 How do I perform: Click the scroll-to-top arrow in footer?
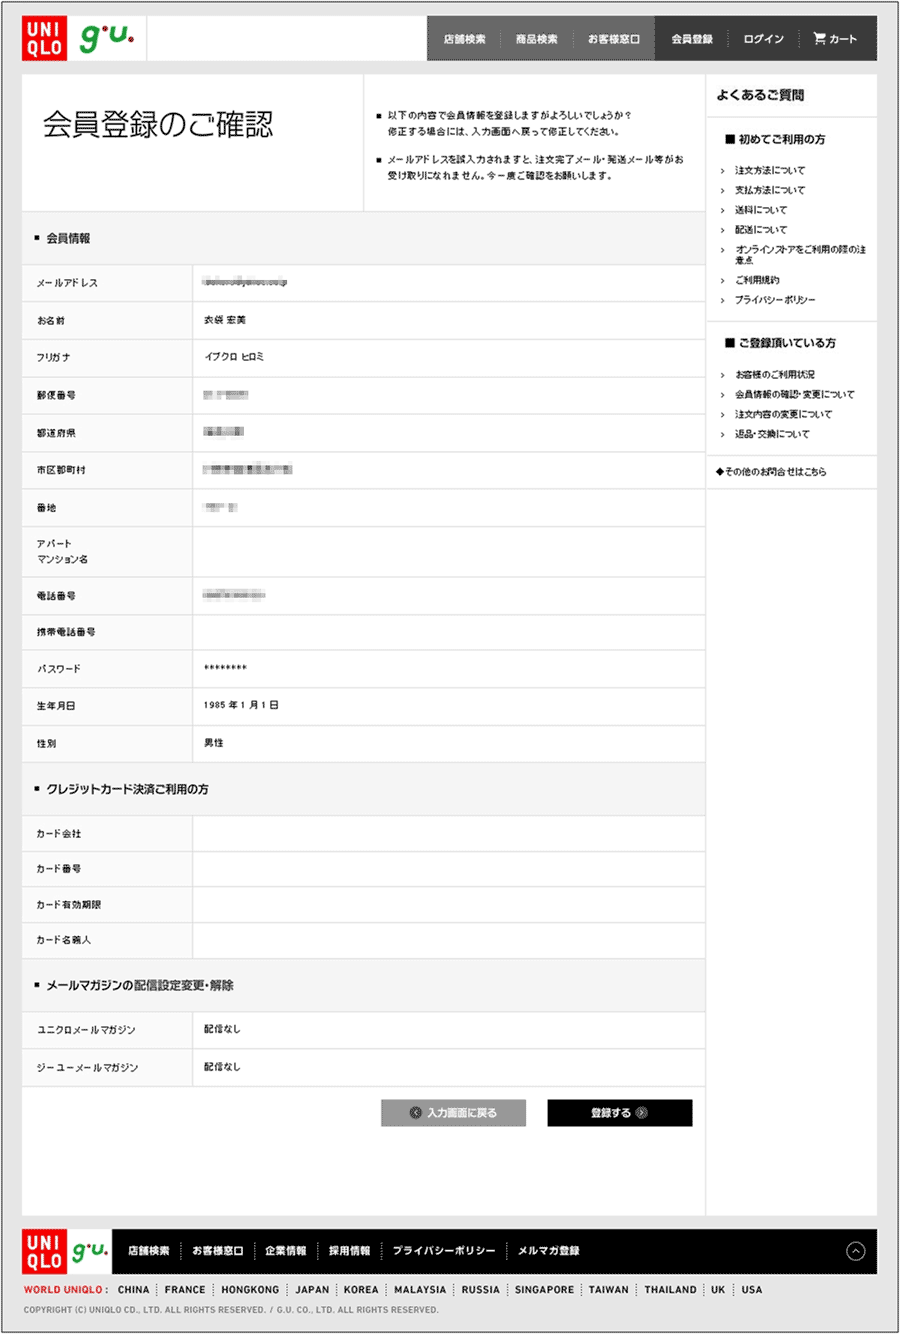(x=856, y=1251)
